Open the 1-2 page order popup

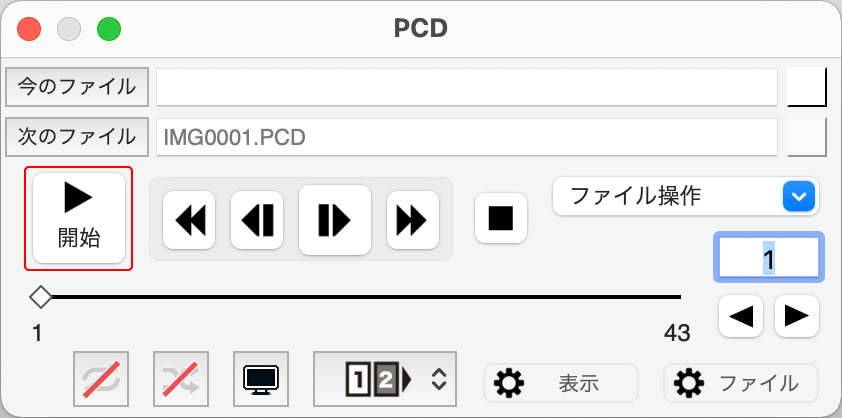[x=385, y=379]
